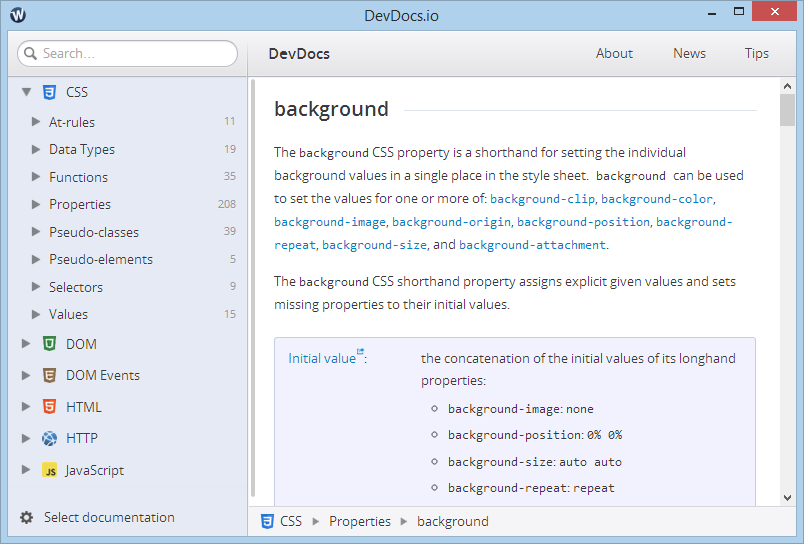
Task: Click the content vertical scrollbar thumb
Action: click(788, 110)
